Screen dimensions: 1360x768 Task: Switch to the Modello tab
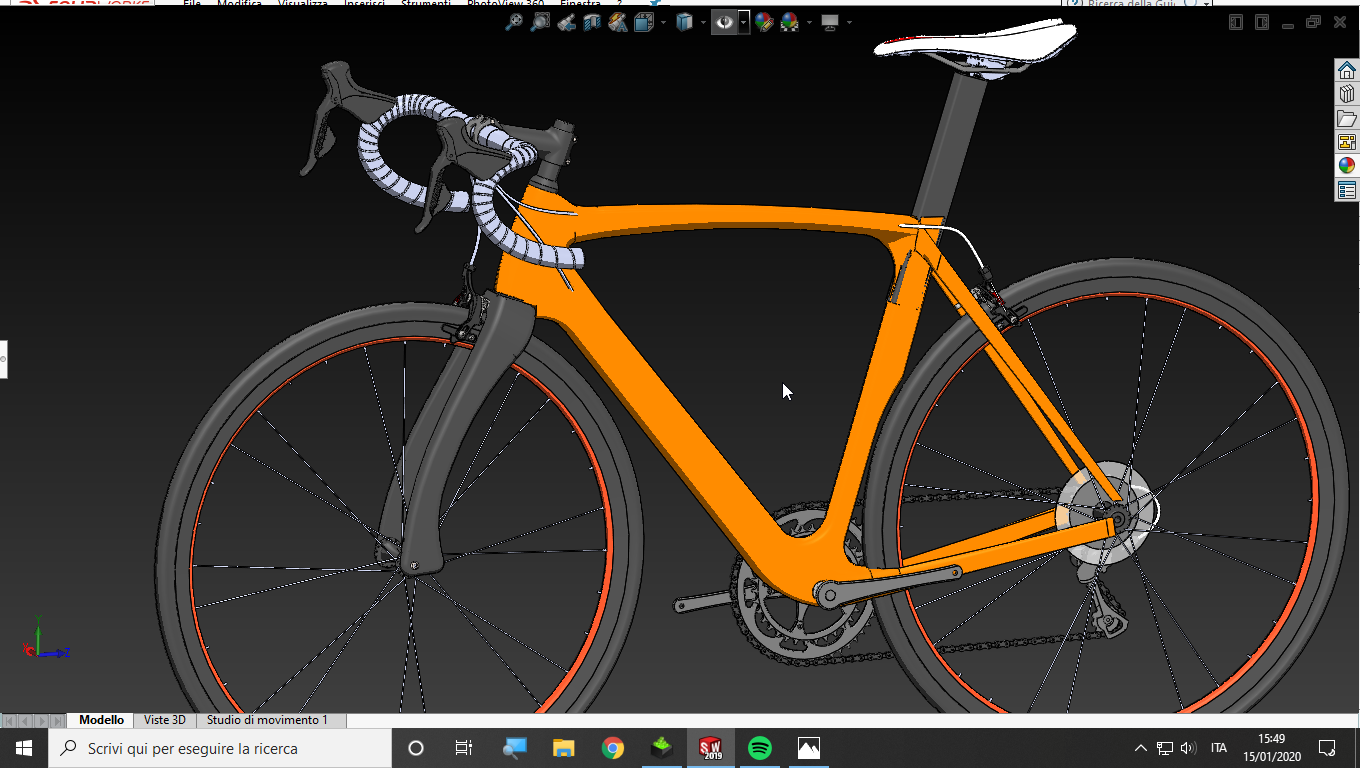point(101,720)
